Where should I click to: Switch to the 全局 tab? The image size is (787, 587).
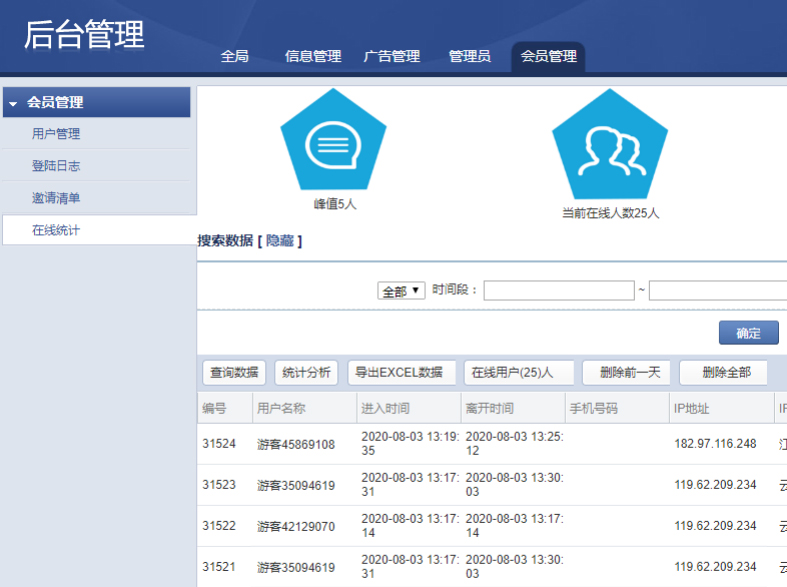click(x=234, y=56)
